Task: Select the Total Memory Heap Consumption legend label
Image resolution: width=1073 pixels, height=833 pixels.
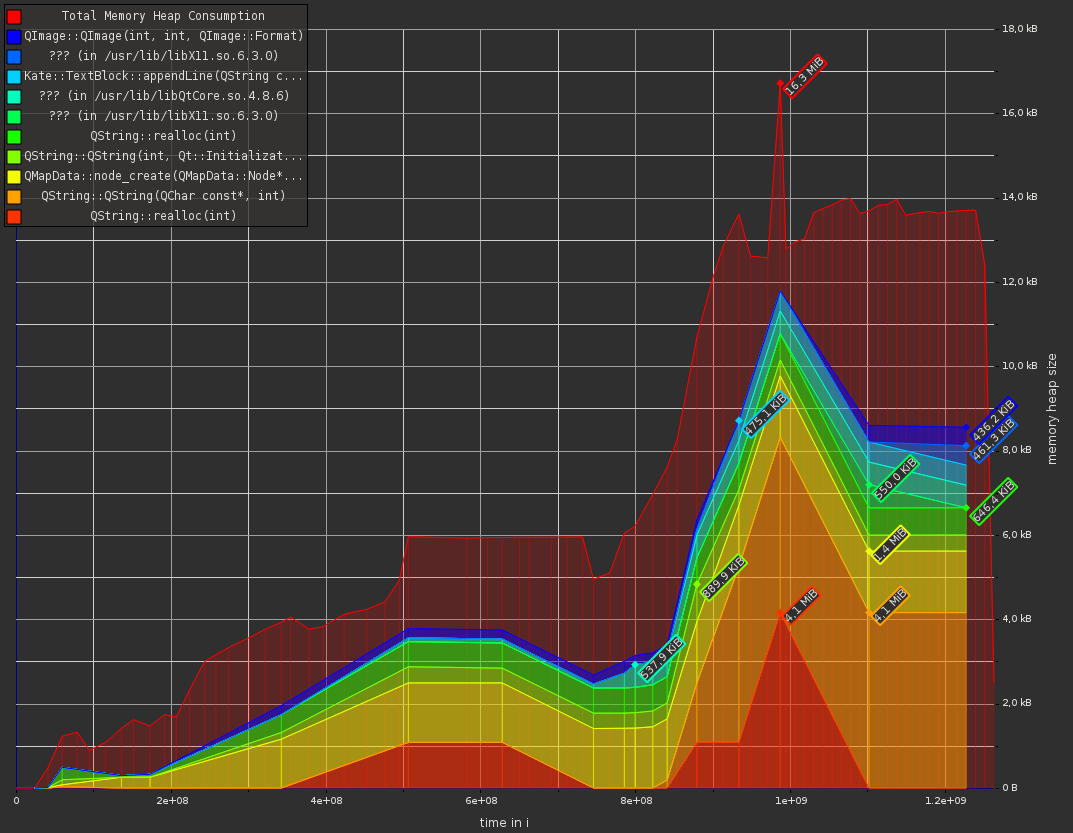Action: [163, 17]
